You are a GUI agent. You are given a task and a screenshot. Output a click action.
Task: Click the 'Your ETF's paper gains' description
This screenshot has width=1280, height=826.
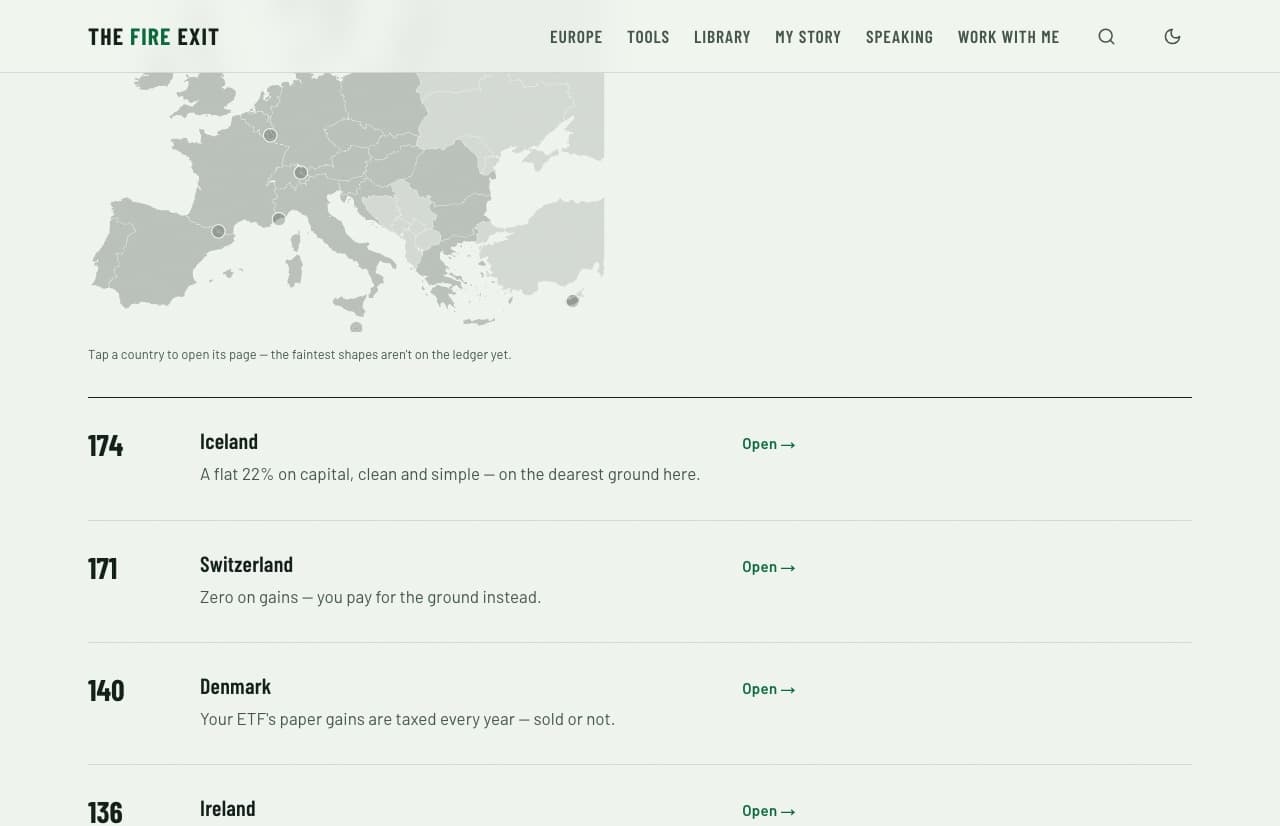[407, 719]
